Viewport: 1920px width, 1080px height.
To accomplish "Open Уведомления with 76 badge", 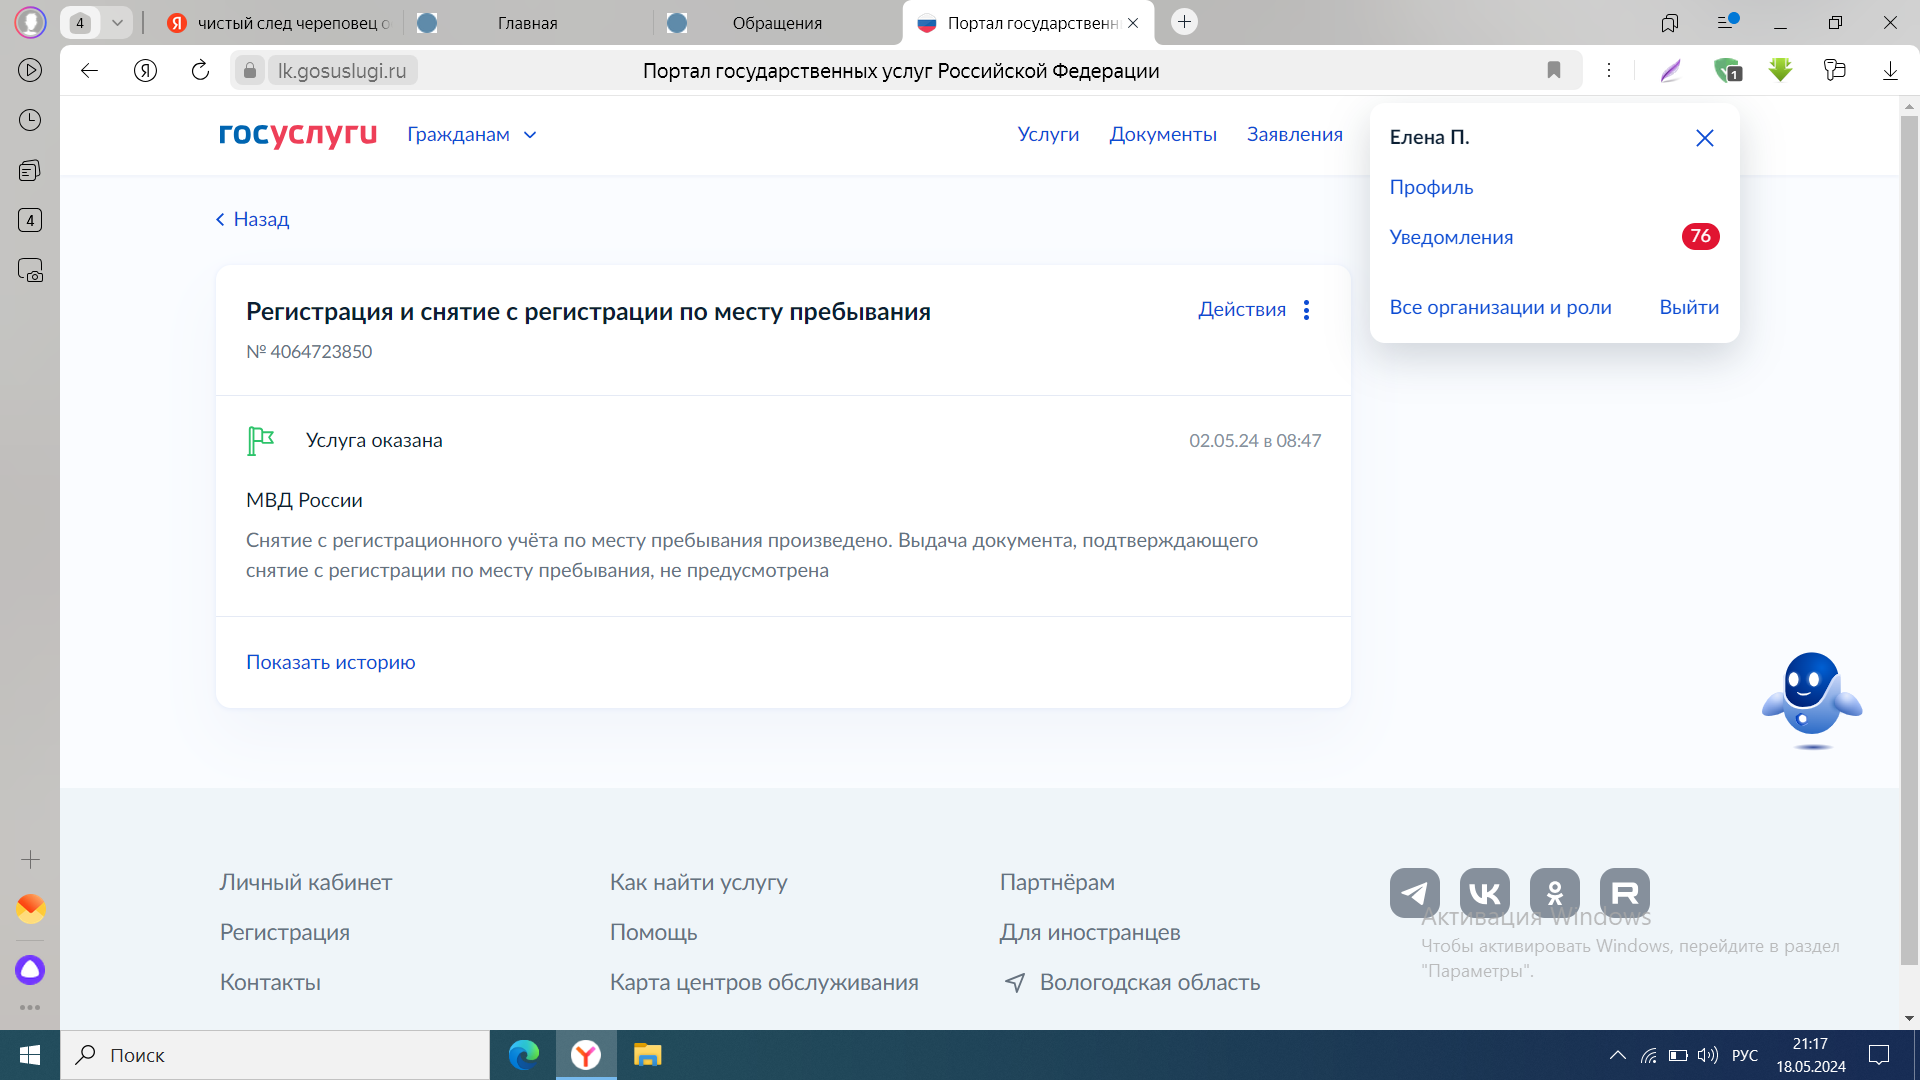I will tap(1450, 237).
